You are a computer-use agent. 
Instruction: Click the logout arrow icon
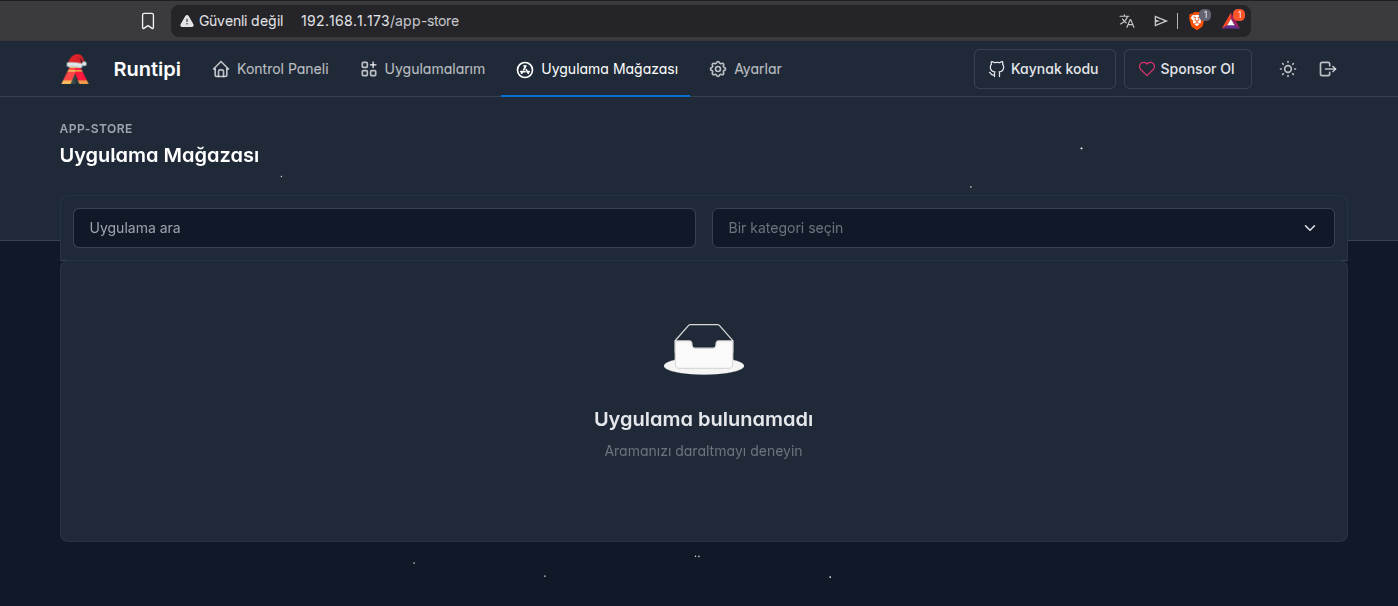(1328, 69)
